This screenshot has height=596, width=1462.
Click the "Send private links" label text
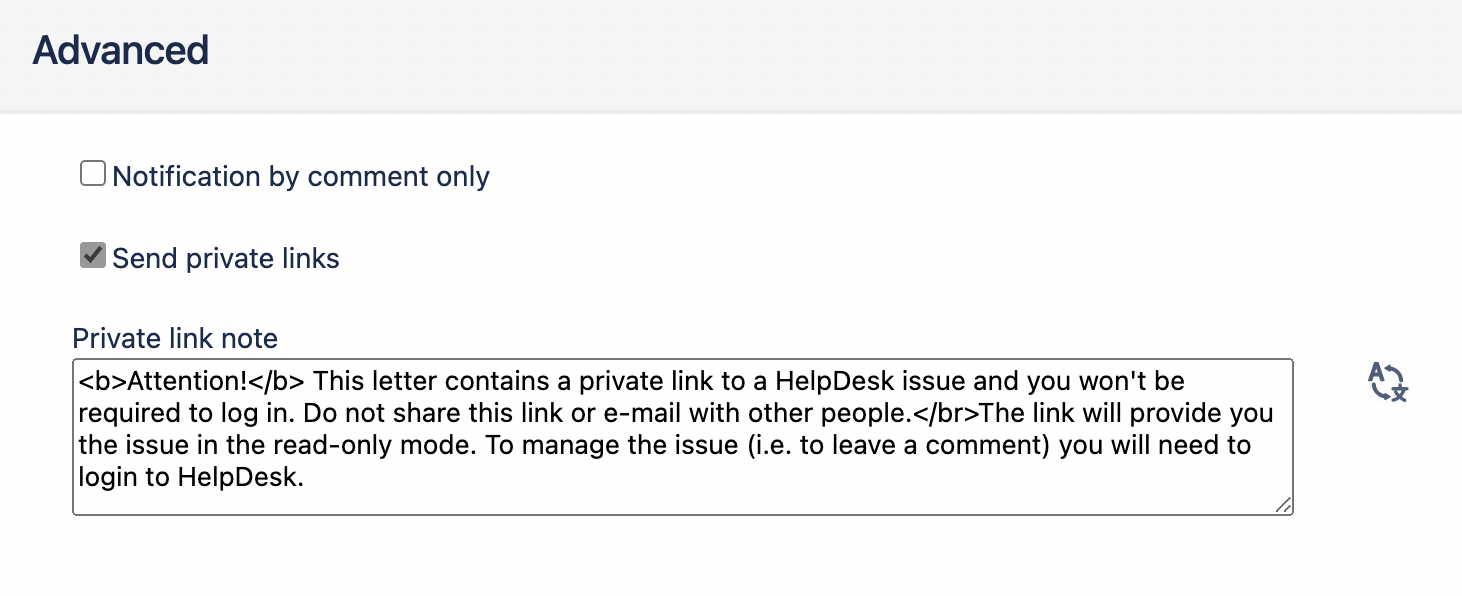click(226, 259)
